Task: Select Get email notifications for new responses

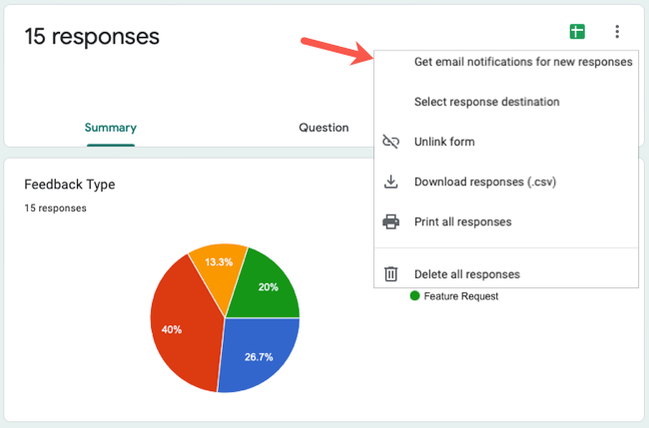Action: click(x=522, y=62)
